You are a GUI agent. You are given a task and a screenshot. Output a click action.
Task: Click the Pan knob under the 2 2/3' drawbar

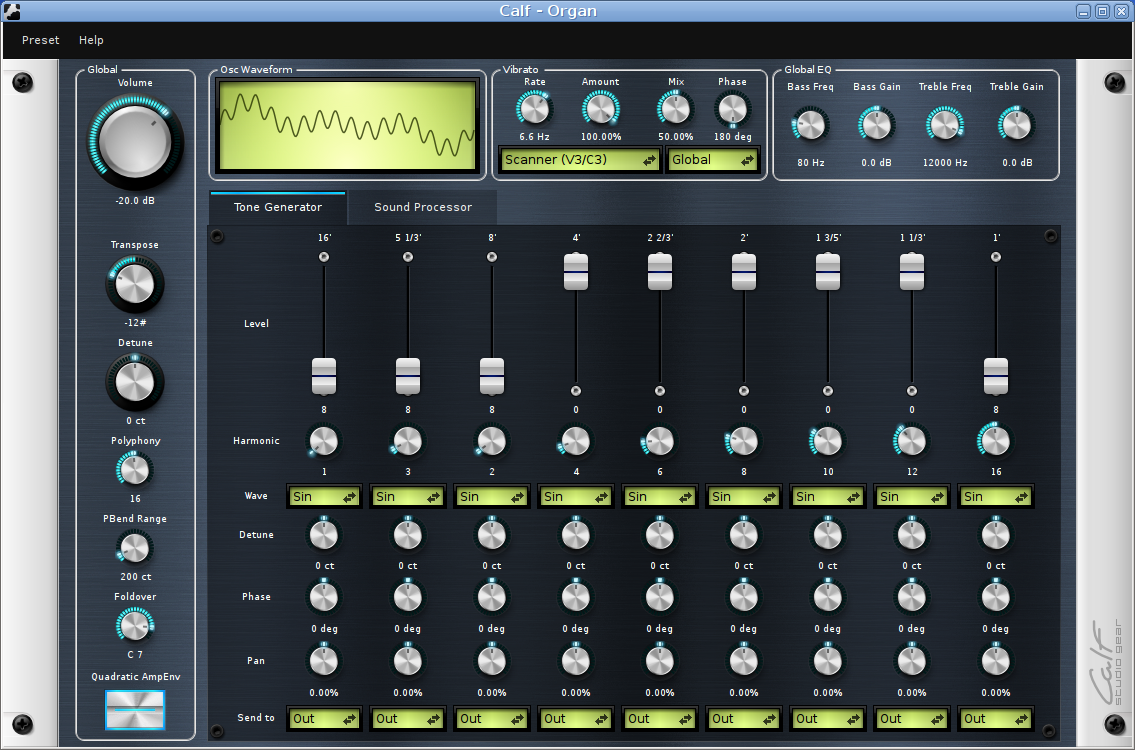click(660, 661)
